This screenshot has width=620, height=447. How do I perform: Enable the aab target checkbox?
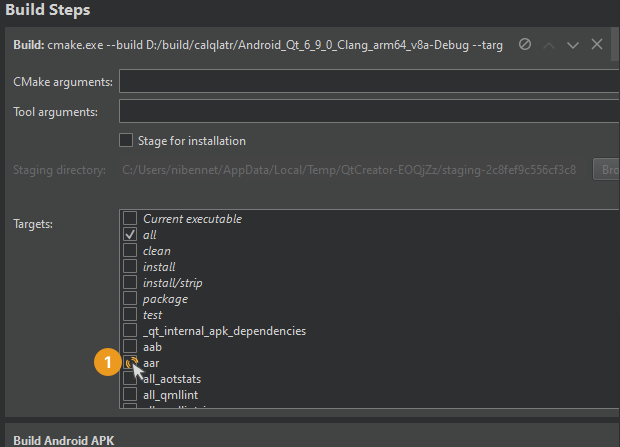point(129,346)
